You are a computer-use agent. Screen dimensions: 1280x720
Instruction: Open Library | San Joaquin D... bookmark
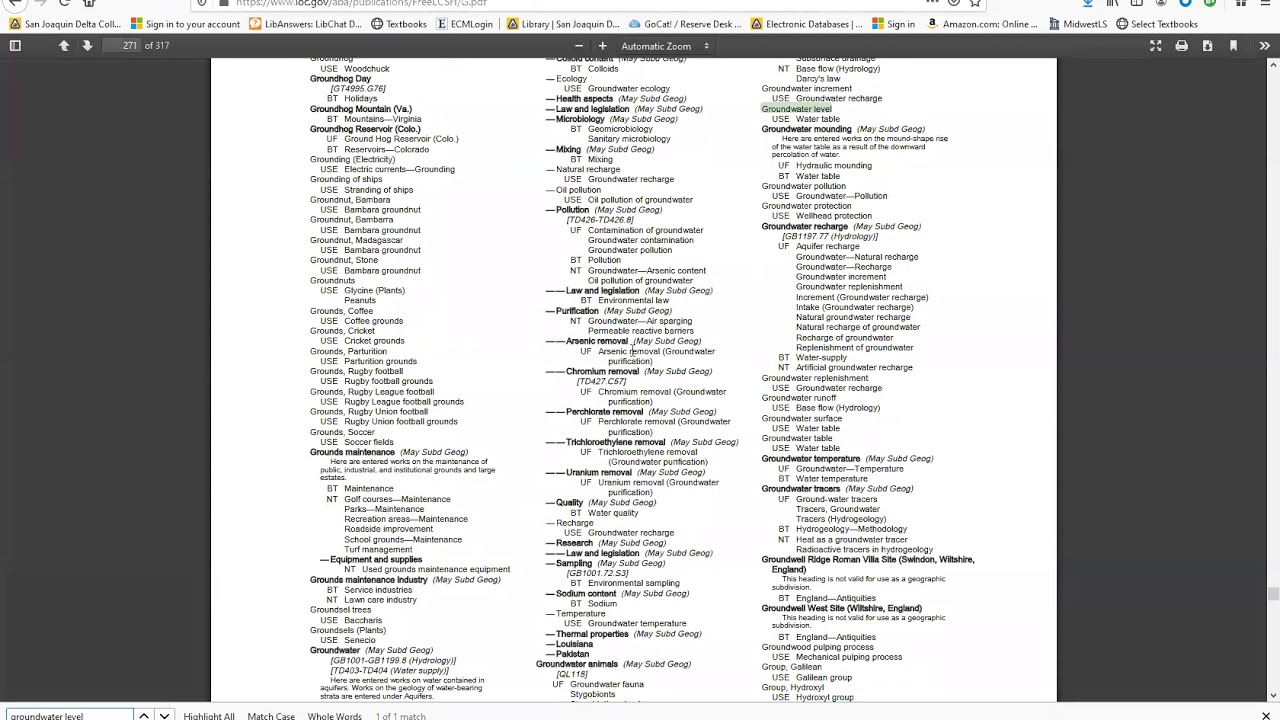click(563, 24)
